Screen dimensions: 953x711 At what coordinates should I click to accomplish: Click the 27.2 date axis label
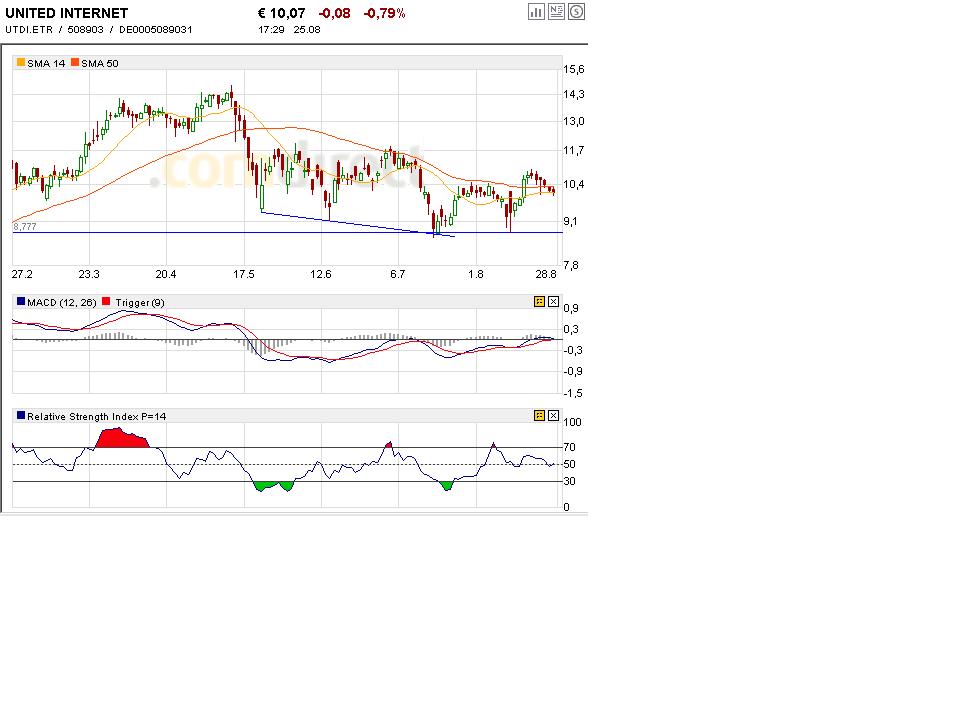coord(22,274)
